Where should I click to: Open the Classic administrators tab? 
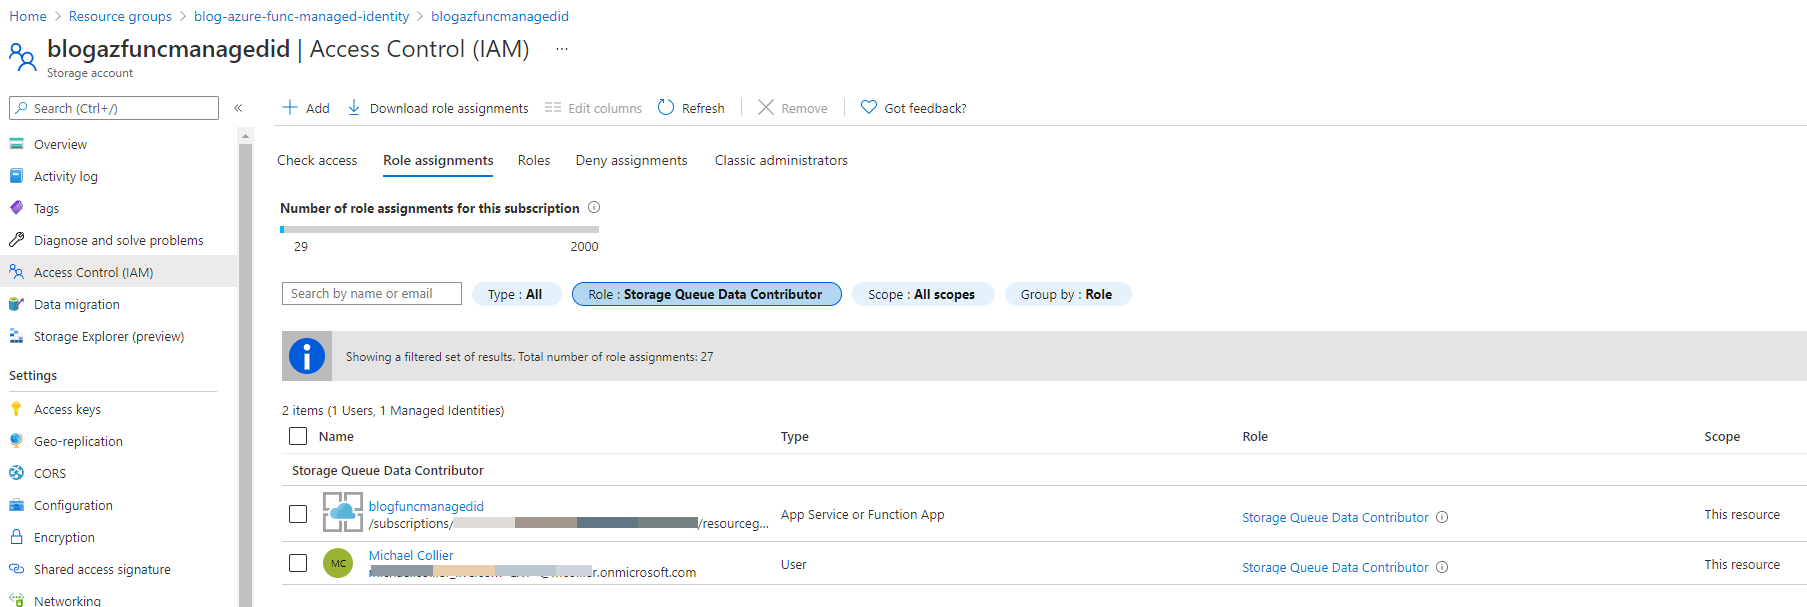pyautogui.click(x=781, y=160)
